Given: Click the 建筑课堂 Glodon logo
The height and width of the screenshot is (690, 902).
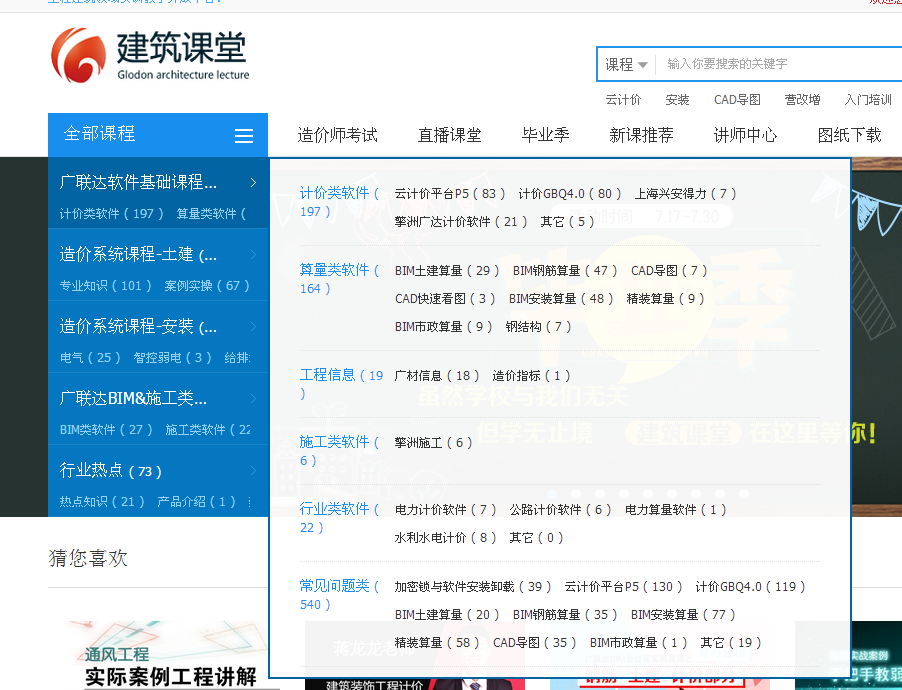Looking at the screenshot, I should pyautogui.click(x=150, y=55).
